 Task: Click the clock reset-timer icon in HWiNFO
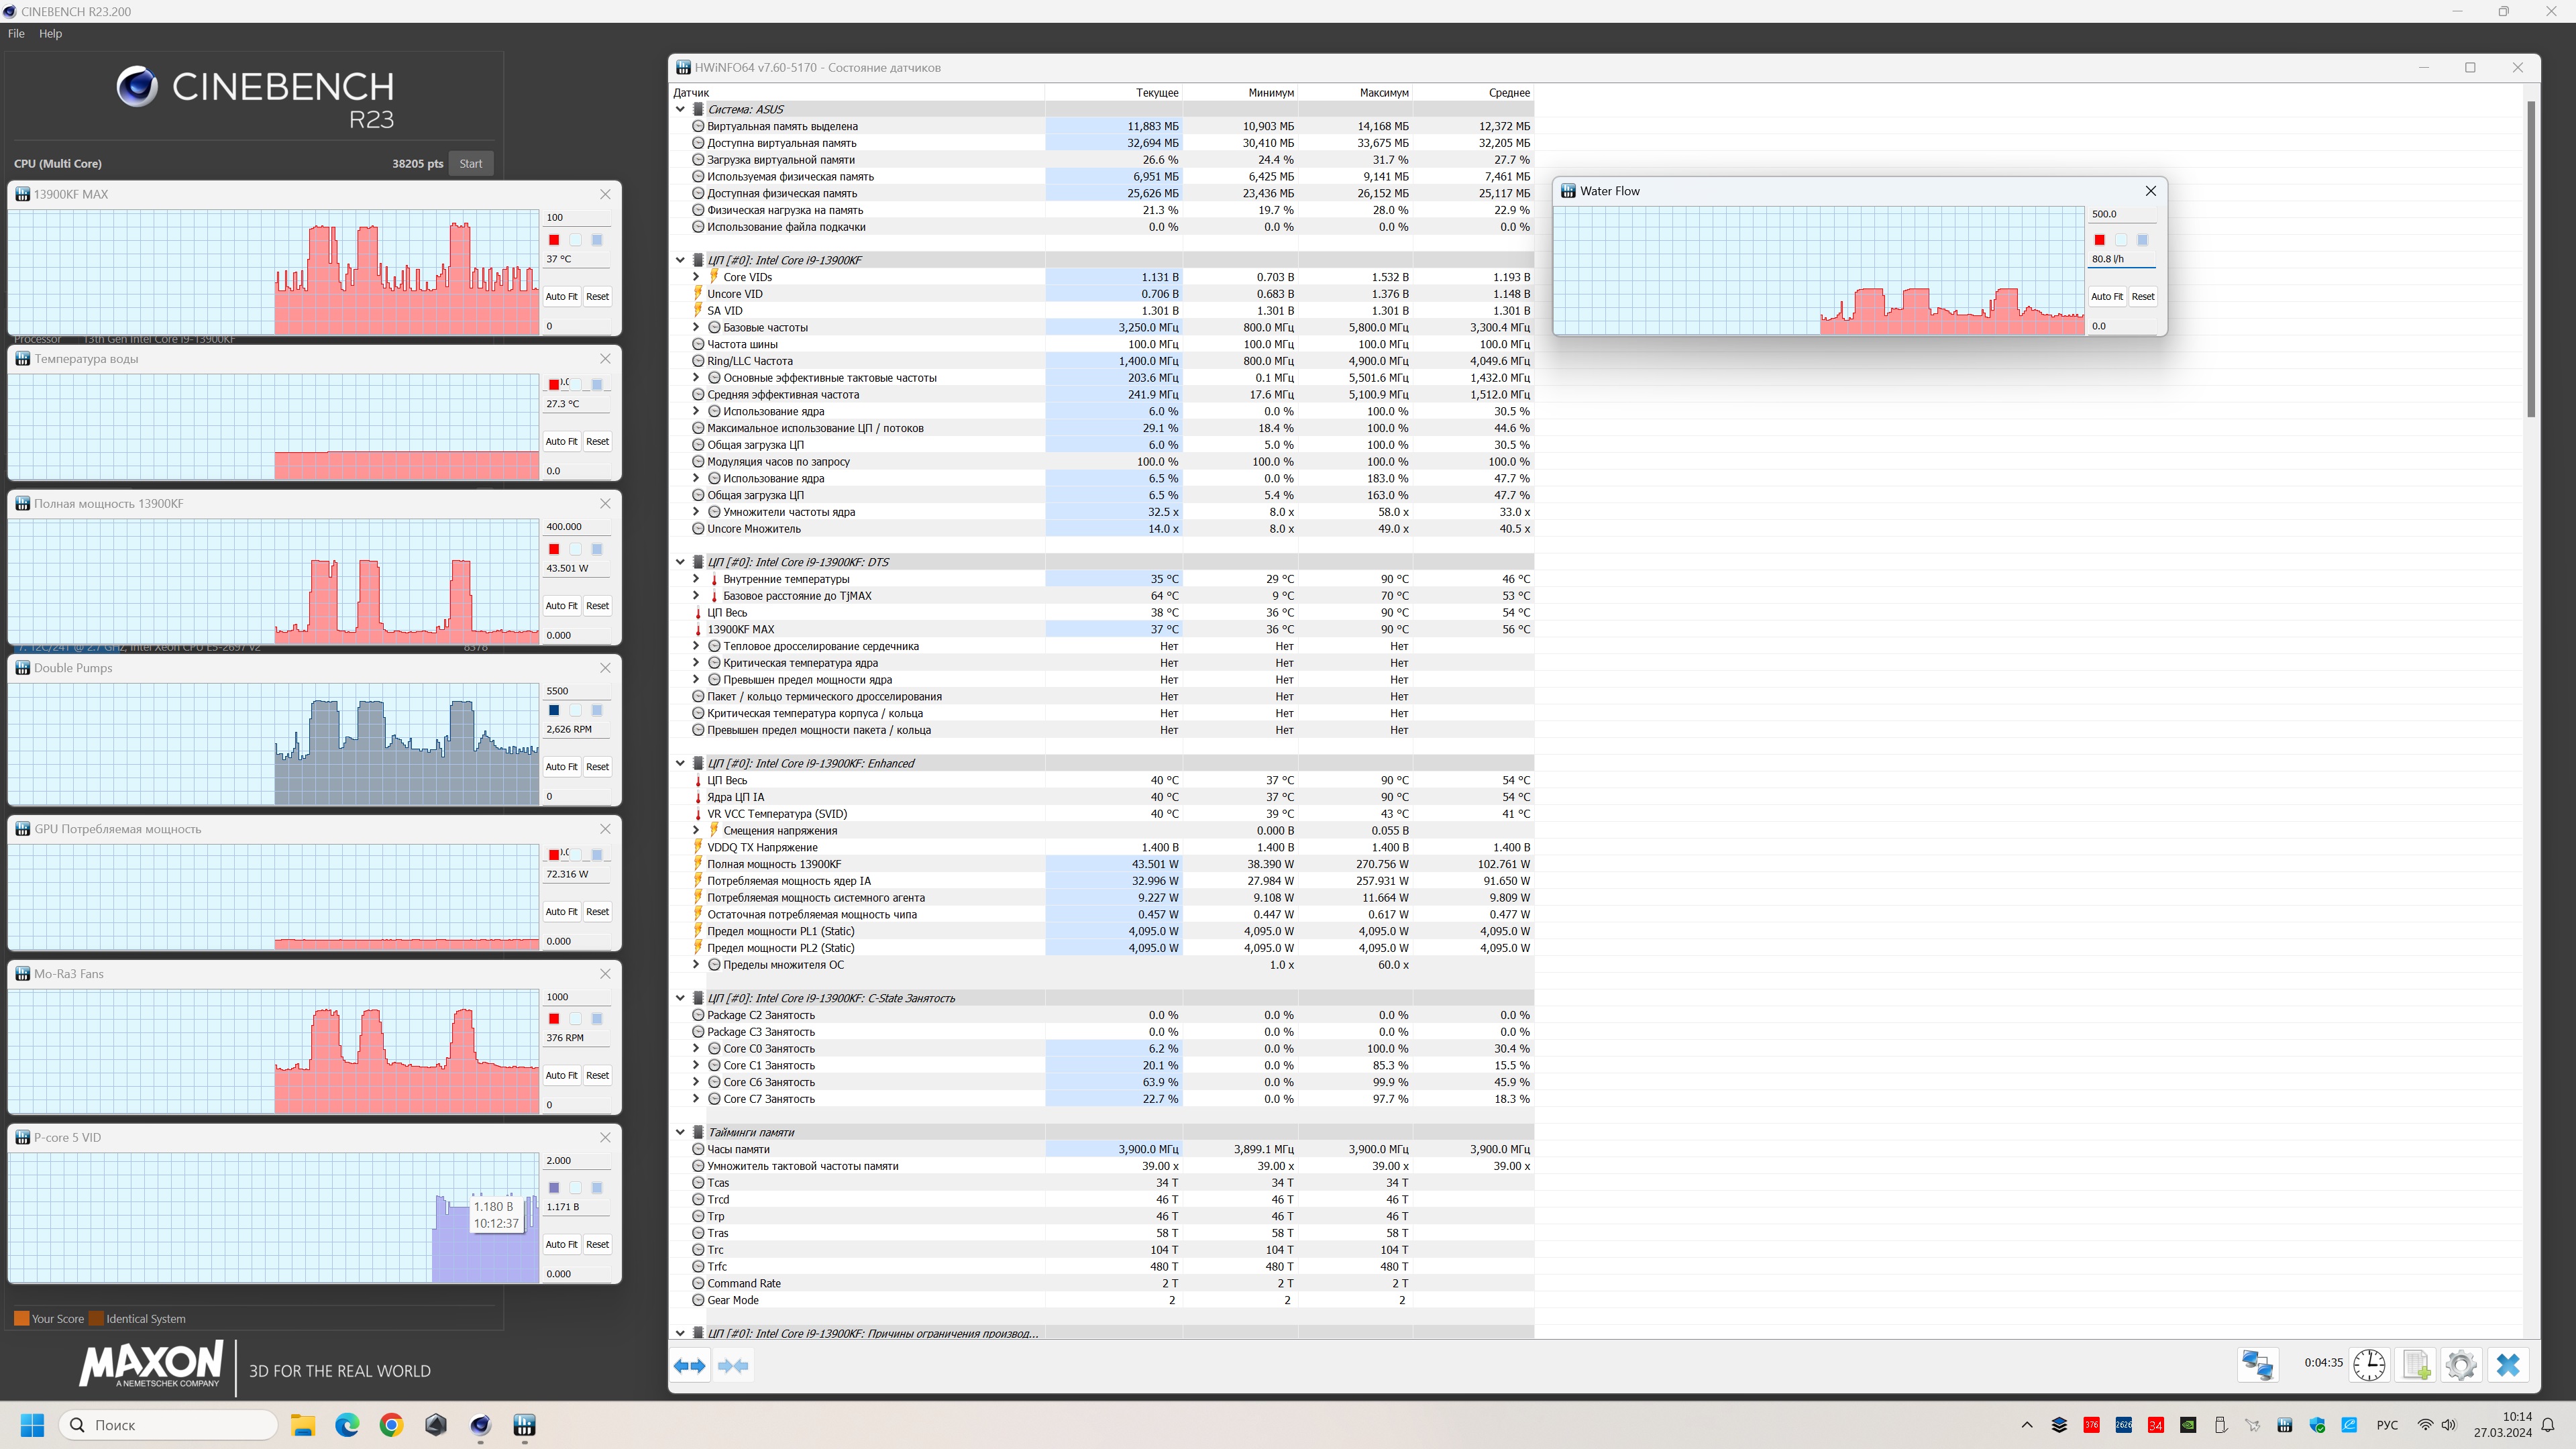2369,1365
